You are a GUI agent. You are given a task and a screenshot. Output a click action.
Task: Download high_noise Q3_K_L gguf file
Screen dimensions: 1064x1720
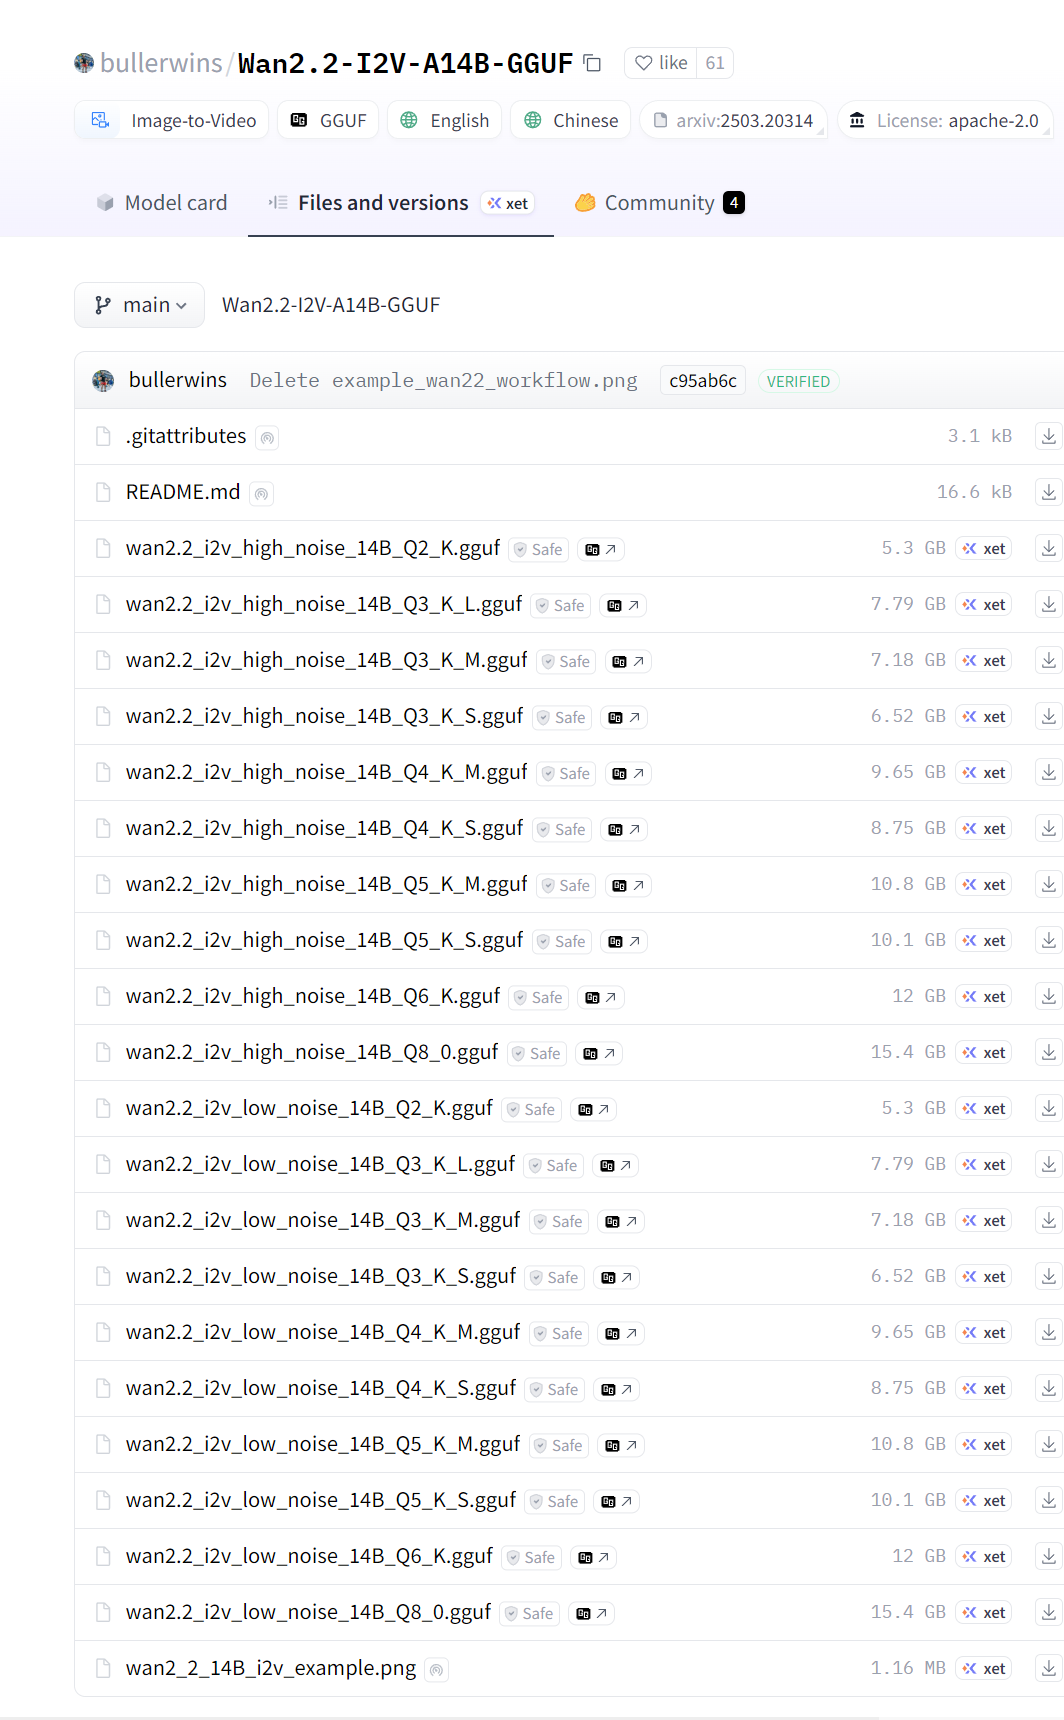point(1048,604)
